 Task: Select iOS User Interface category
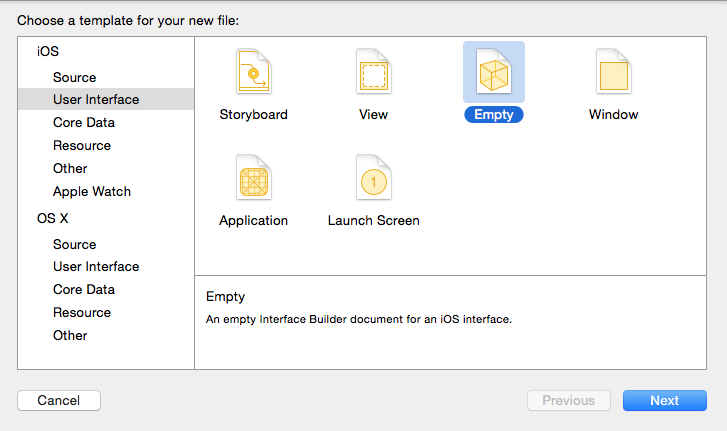click(x=106, y=99)
